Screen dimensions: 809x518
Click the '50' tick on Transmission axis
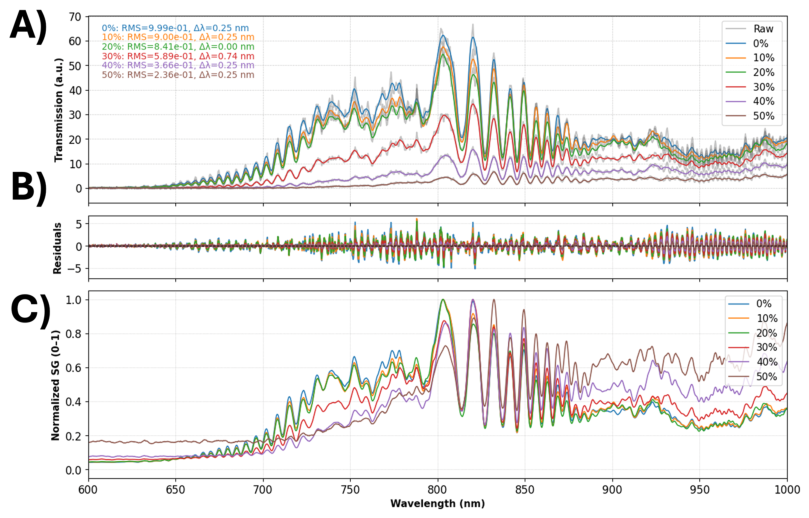tap(75, 66)
